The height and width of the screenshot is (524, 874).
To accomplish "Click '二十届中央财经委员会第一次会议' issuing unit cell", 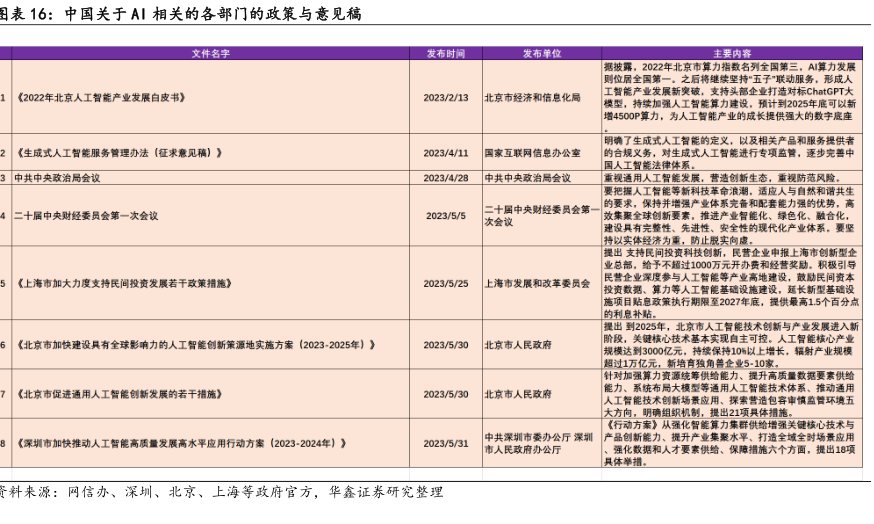I will point(542,216).
